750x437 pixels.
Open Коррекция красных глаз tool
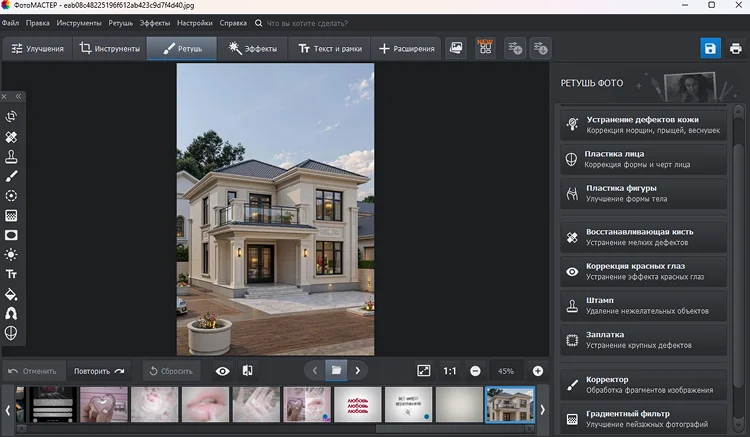click(643, 272)
